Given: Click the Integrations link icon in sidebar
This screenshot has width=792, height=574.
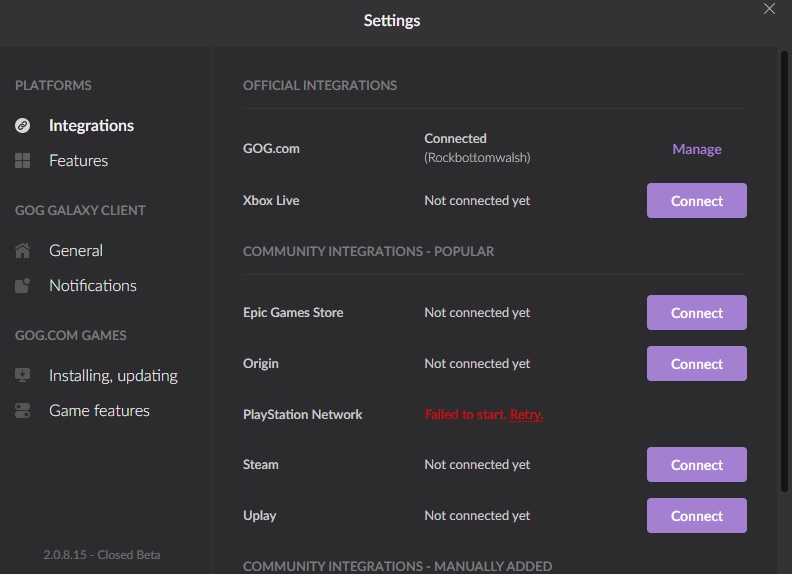Looking at the screenshot, I should [22, 125].
